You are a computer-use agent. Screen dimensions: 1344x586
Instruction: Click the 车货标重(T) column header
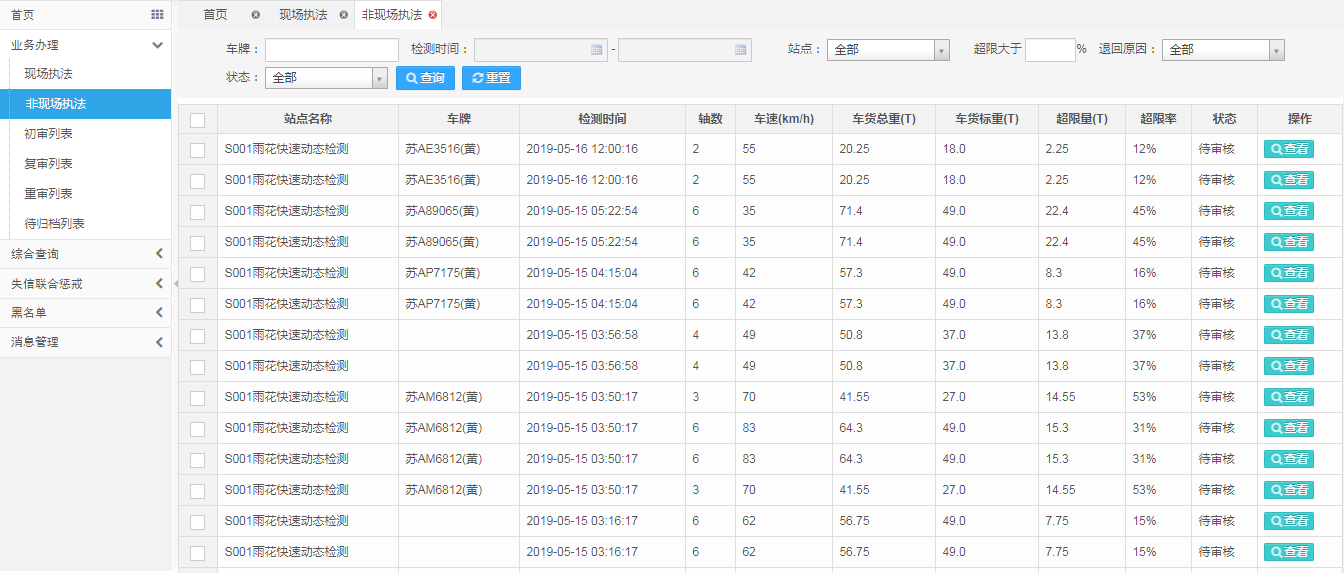coord(987,119)
